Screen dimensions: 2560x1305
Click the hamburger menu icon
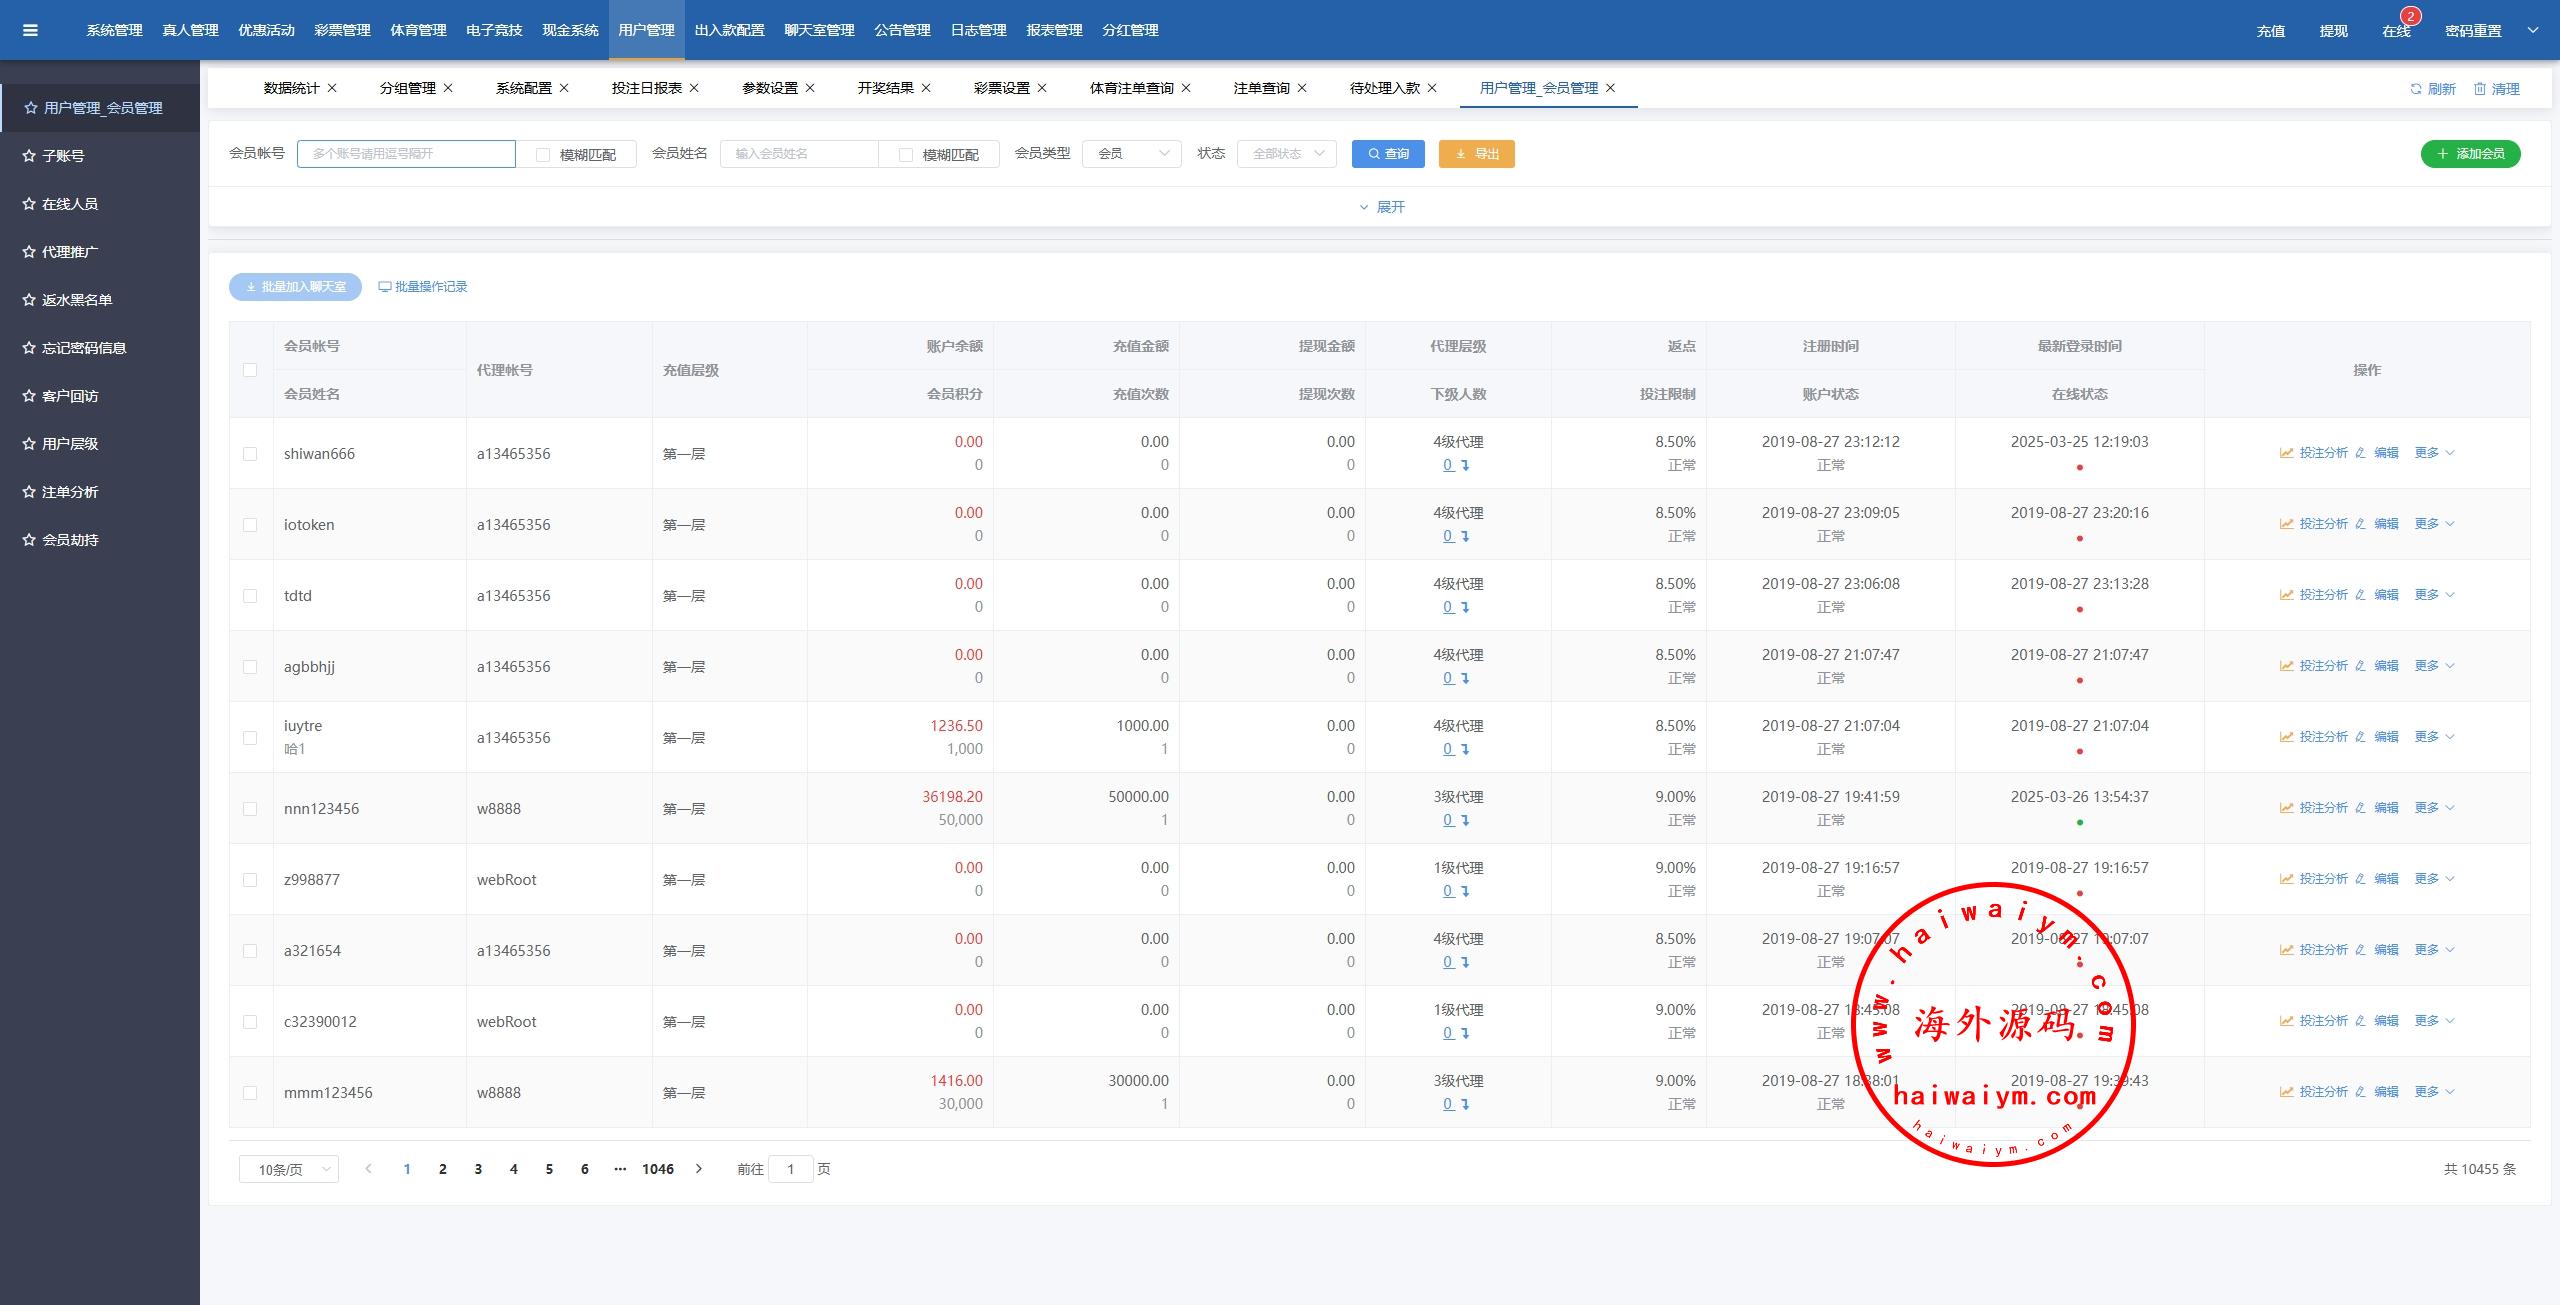point(30,30)
